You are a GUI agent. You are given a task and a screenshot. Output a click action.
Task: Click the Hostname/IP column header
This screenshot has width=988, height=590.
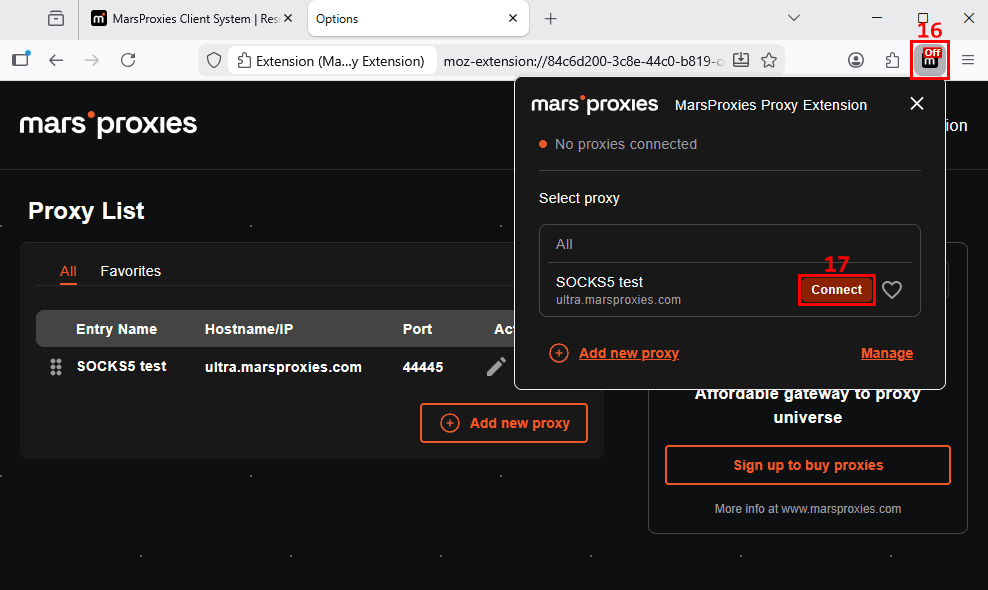[249, 329]
